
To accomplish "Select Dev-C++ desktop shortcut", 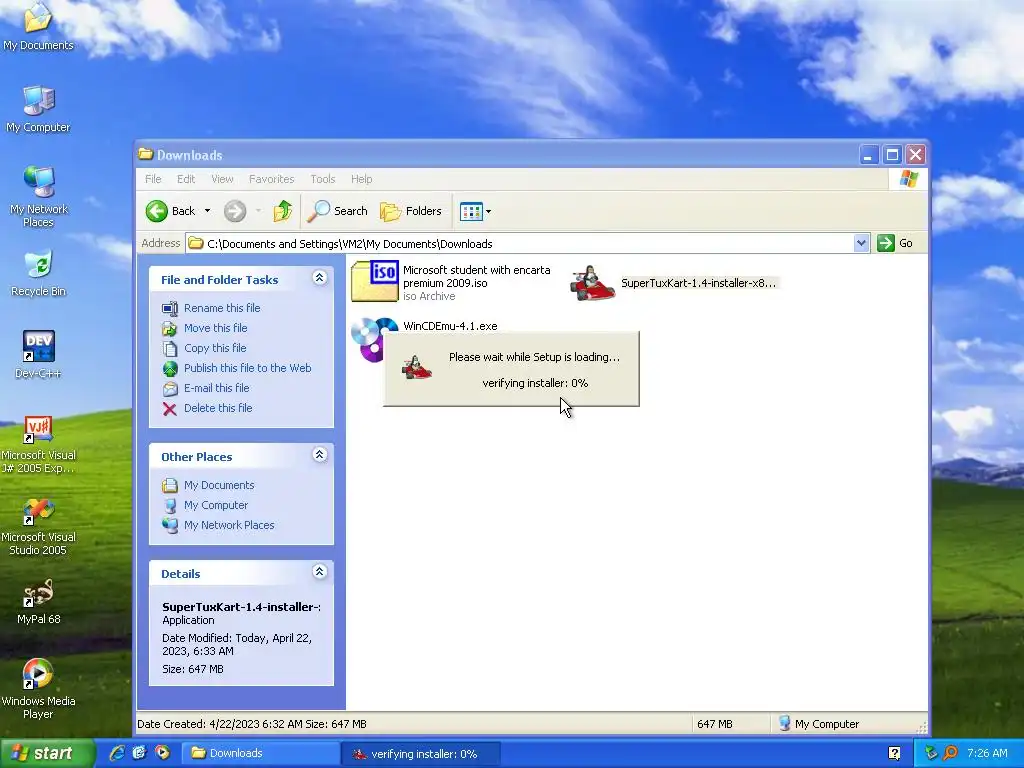I will [x=38, y=354].
